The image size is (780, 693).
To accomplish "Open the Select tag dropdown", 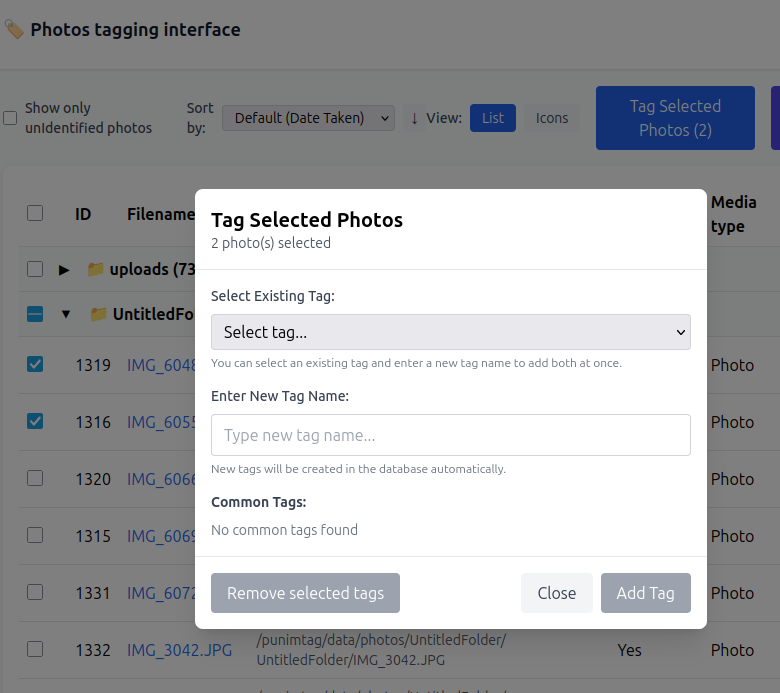I will pos(450,332).
